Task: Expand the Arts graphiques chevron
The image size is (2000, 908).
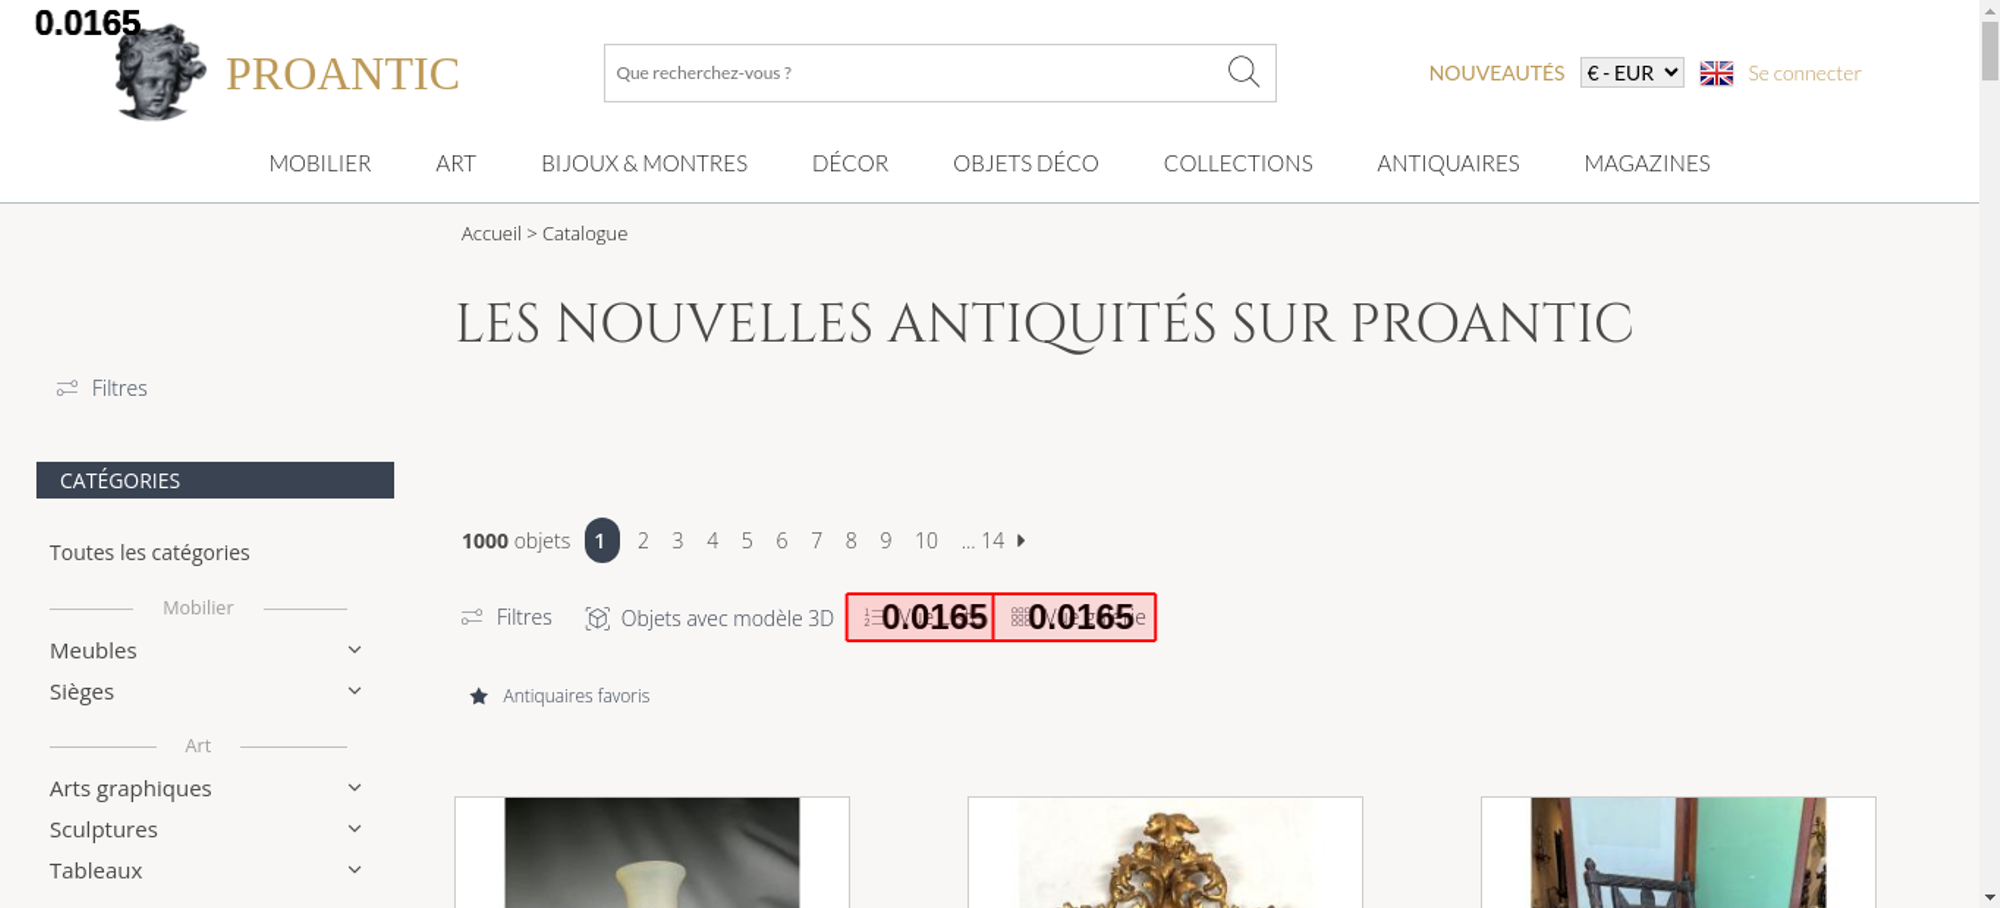Action: point(354,788)
